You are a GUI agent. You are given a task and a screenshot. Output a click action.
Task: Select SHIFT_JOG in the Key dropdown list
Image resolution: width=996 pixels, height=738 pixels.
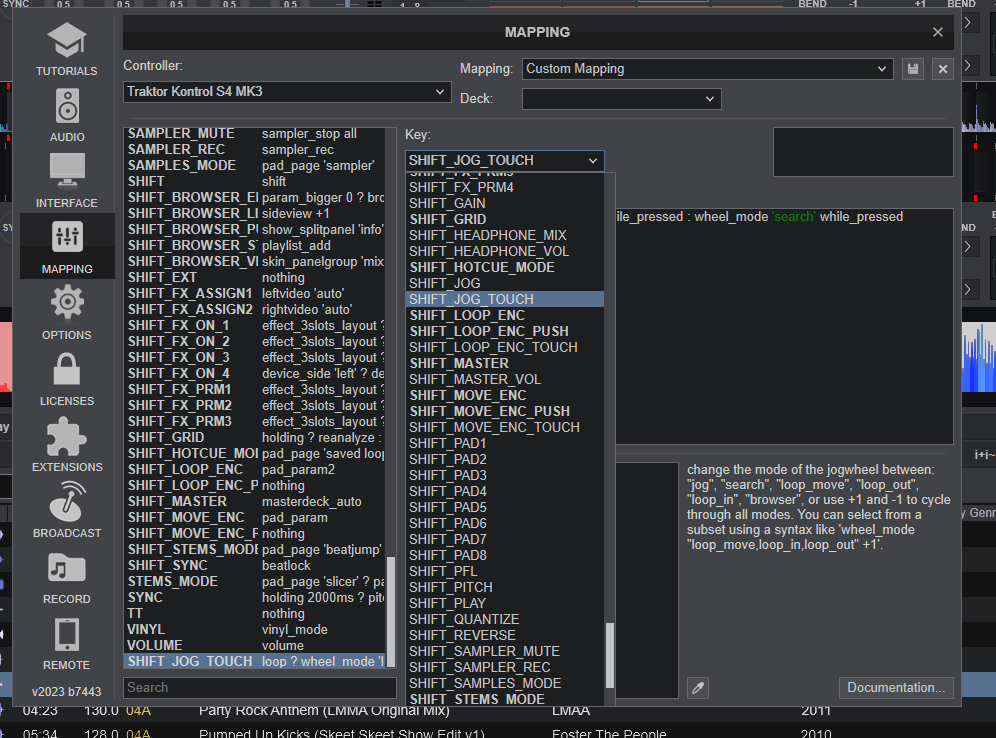(x=504, y=283)
